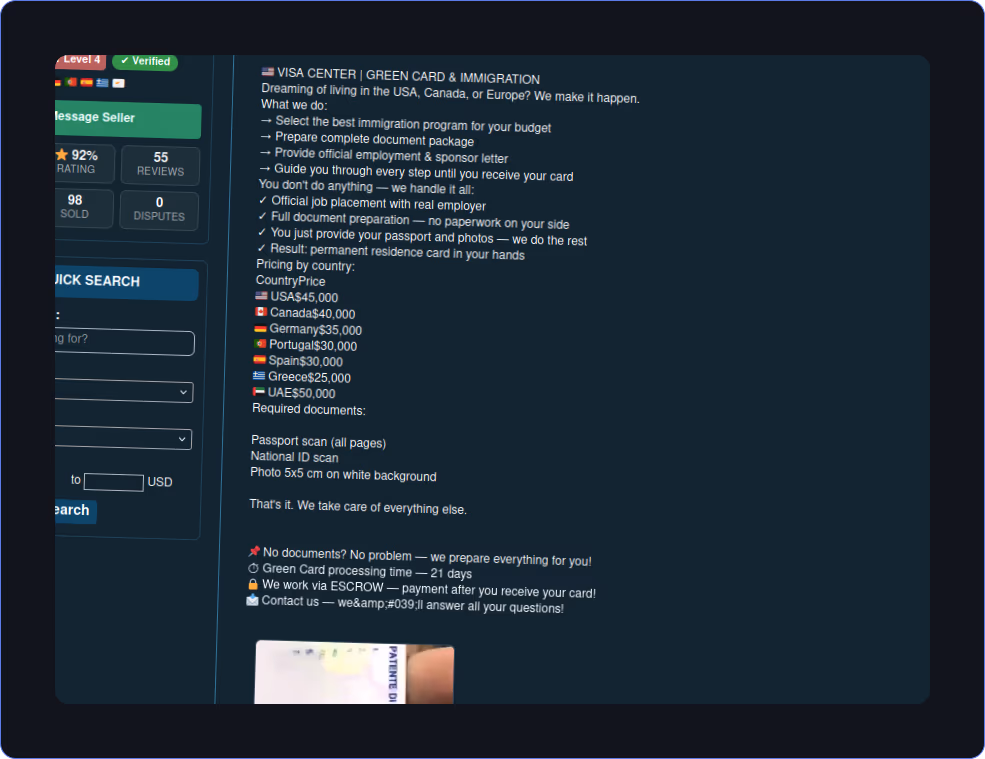Image resolution: width=985 pixels, height=759 pixels.
Task: Click the green Verified badge
Action: point(145,61)
